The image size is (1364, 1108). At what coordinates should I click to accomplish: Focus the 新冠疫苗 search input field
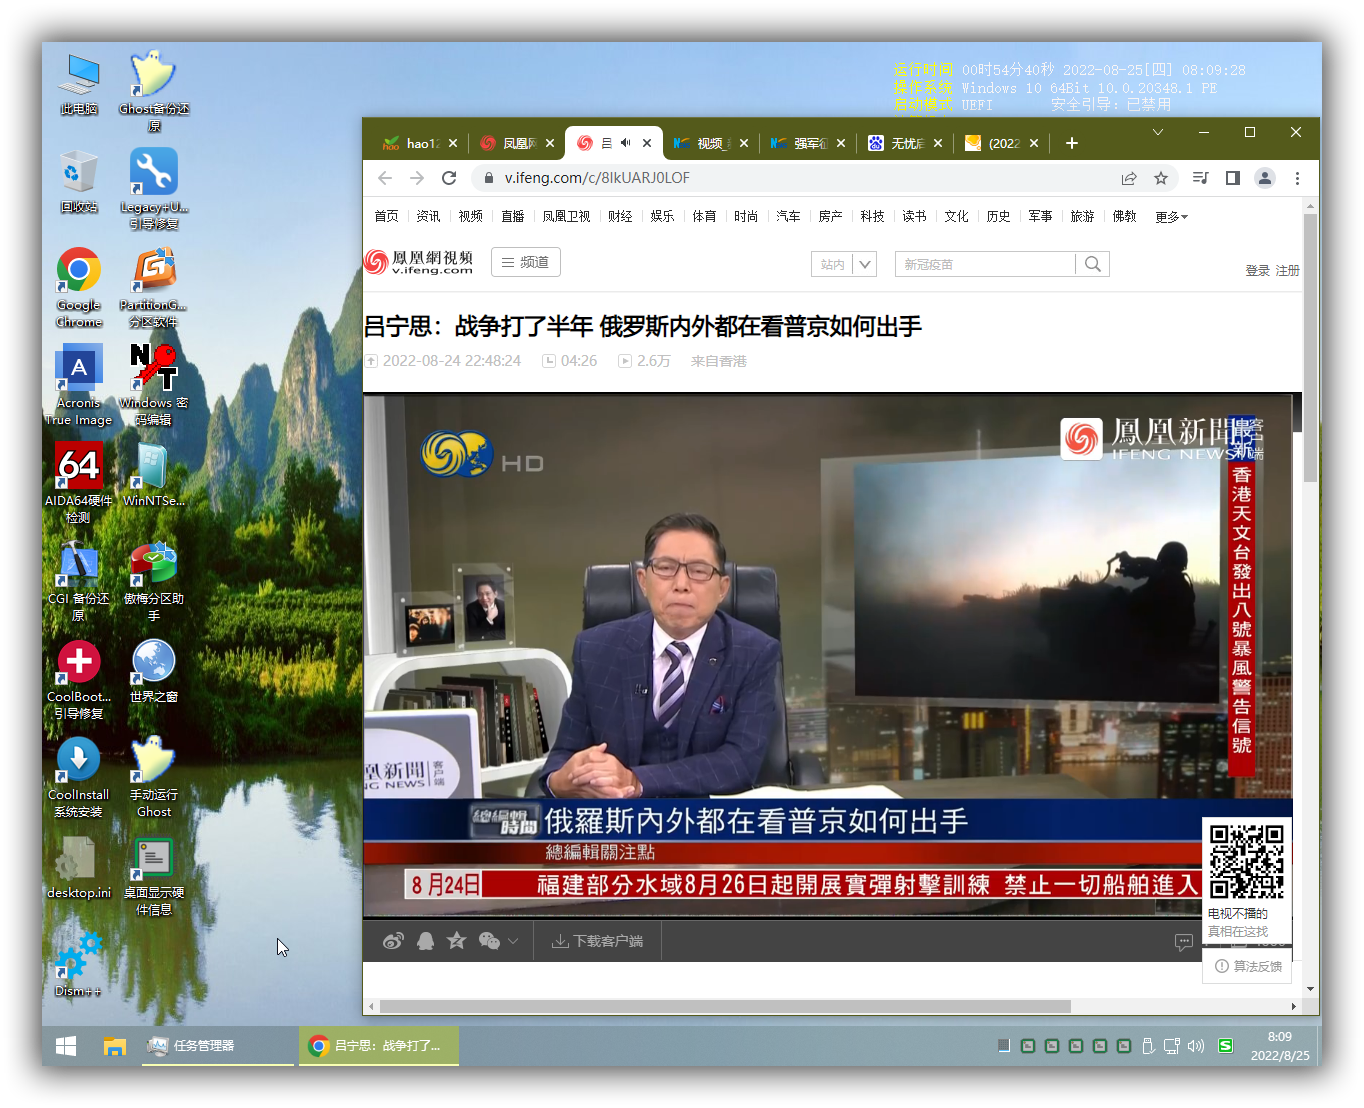click(x=985, y=264)
